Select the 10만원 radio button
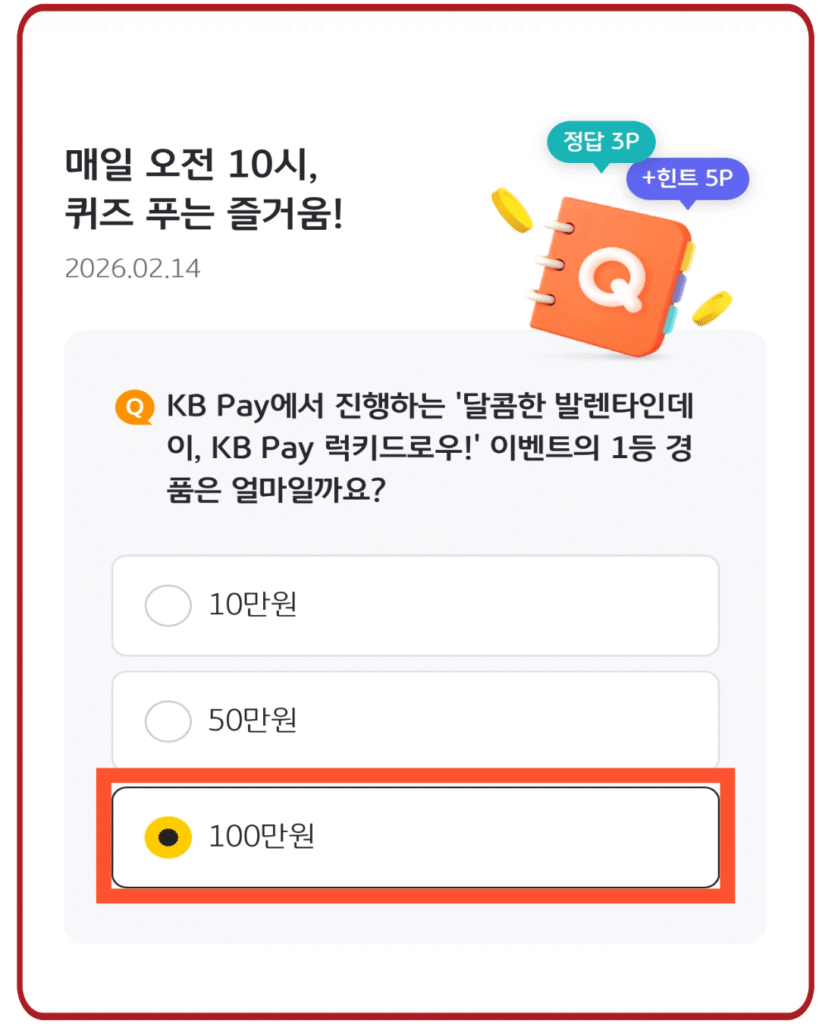Image resolution: width=819 pixels, height=1024 pixels. 168,605
